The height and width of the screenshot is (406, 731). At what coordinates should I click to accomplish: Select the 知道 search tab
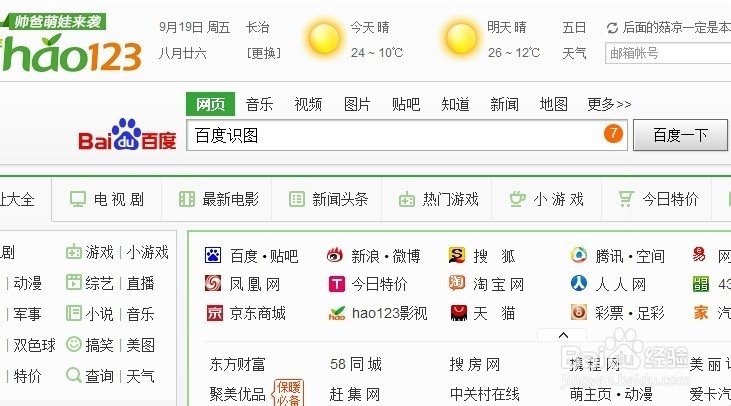pos(455,104)
